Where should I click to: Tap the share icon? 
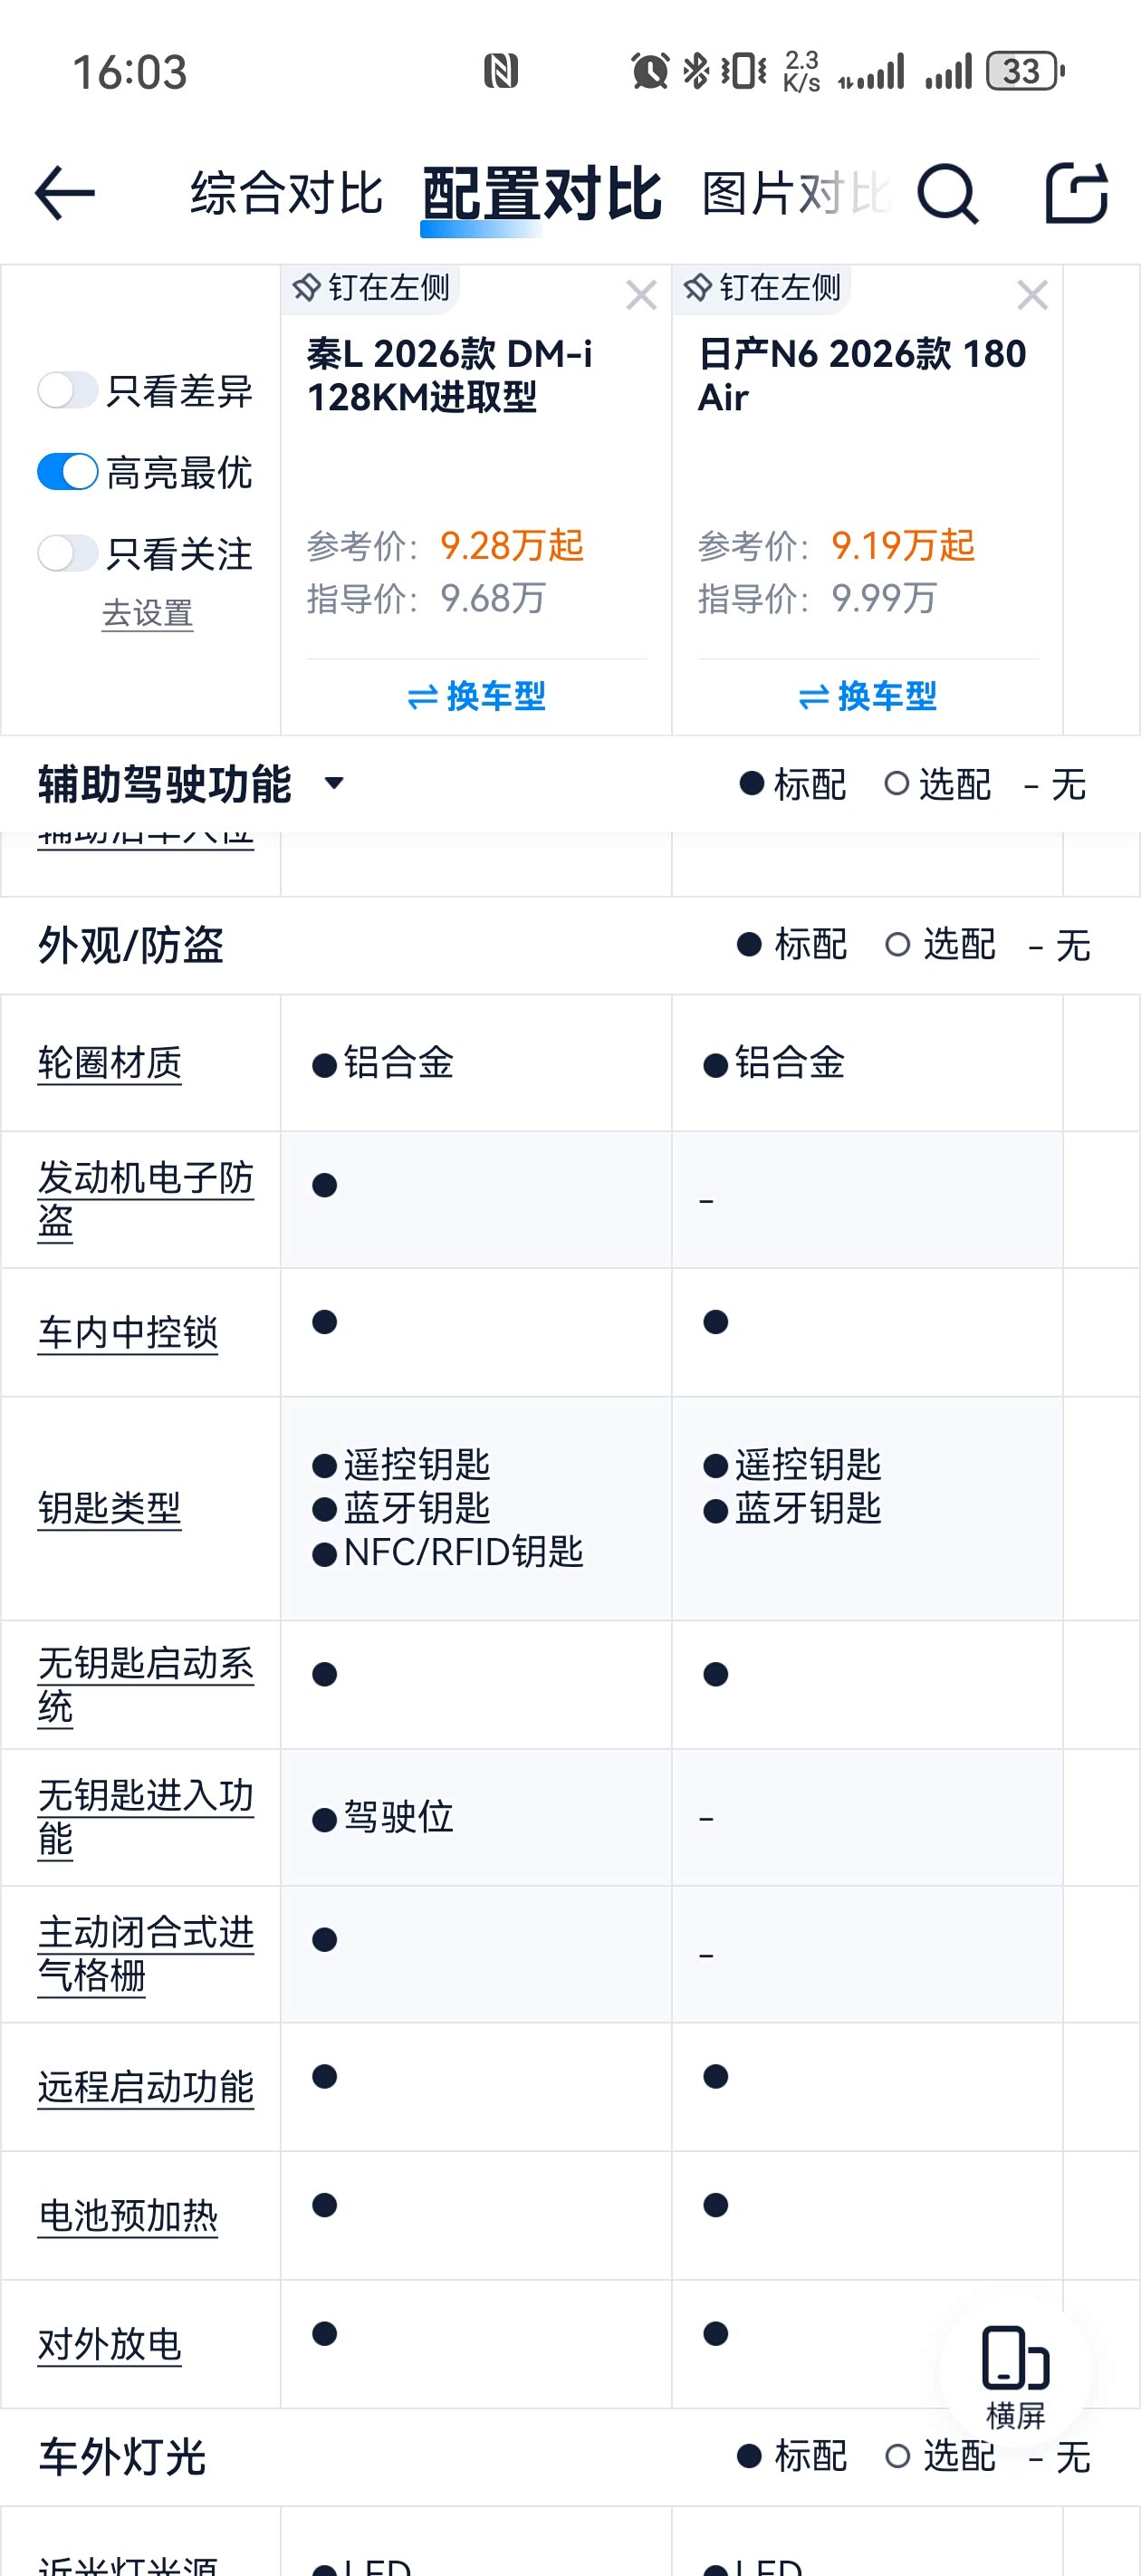1076,193
